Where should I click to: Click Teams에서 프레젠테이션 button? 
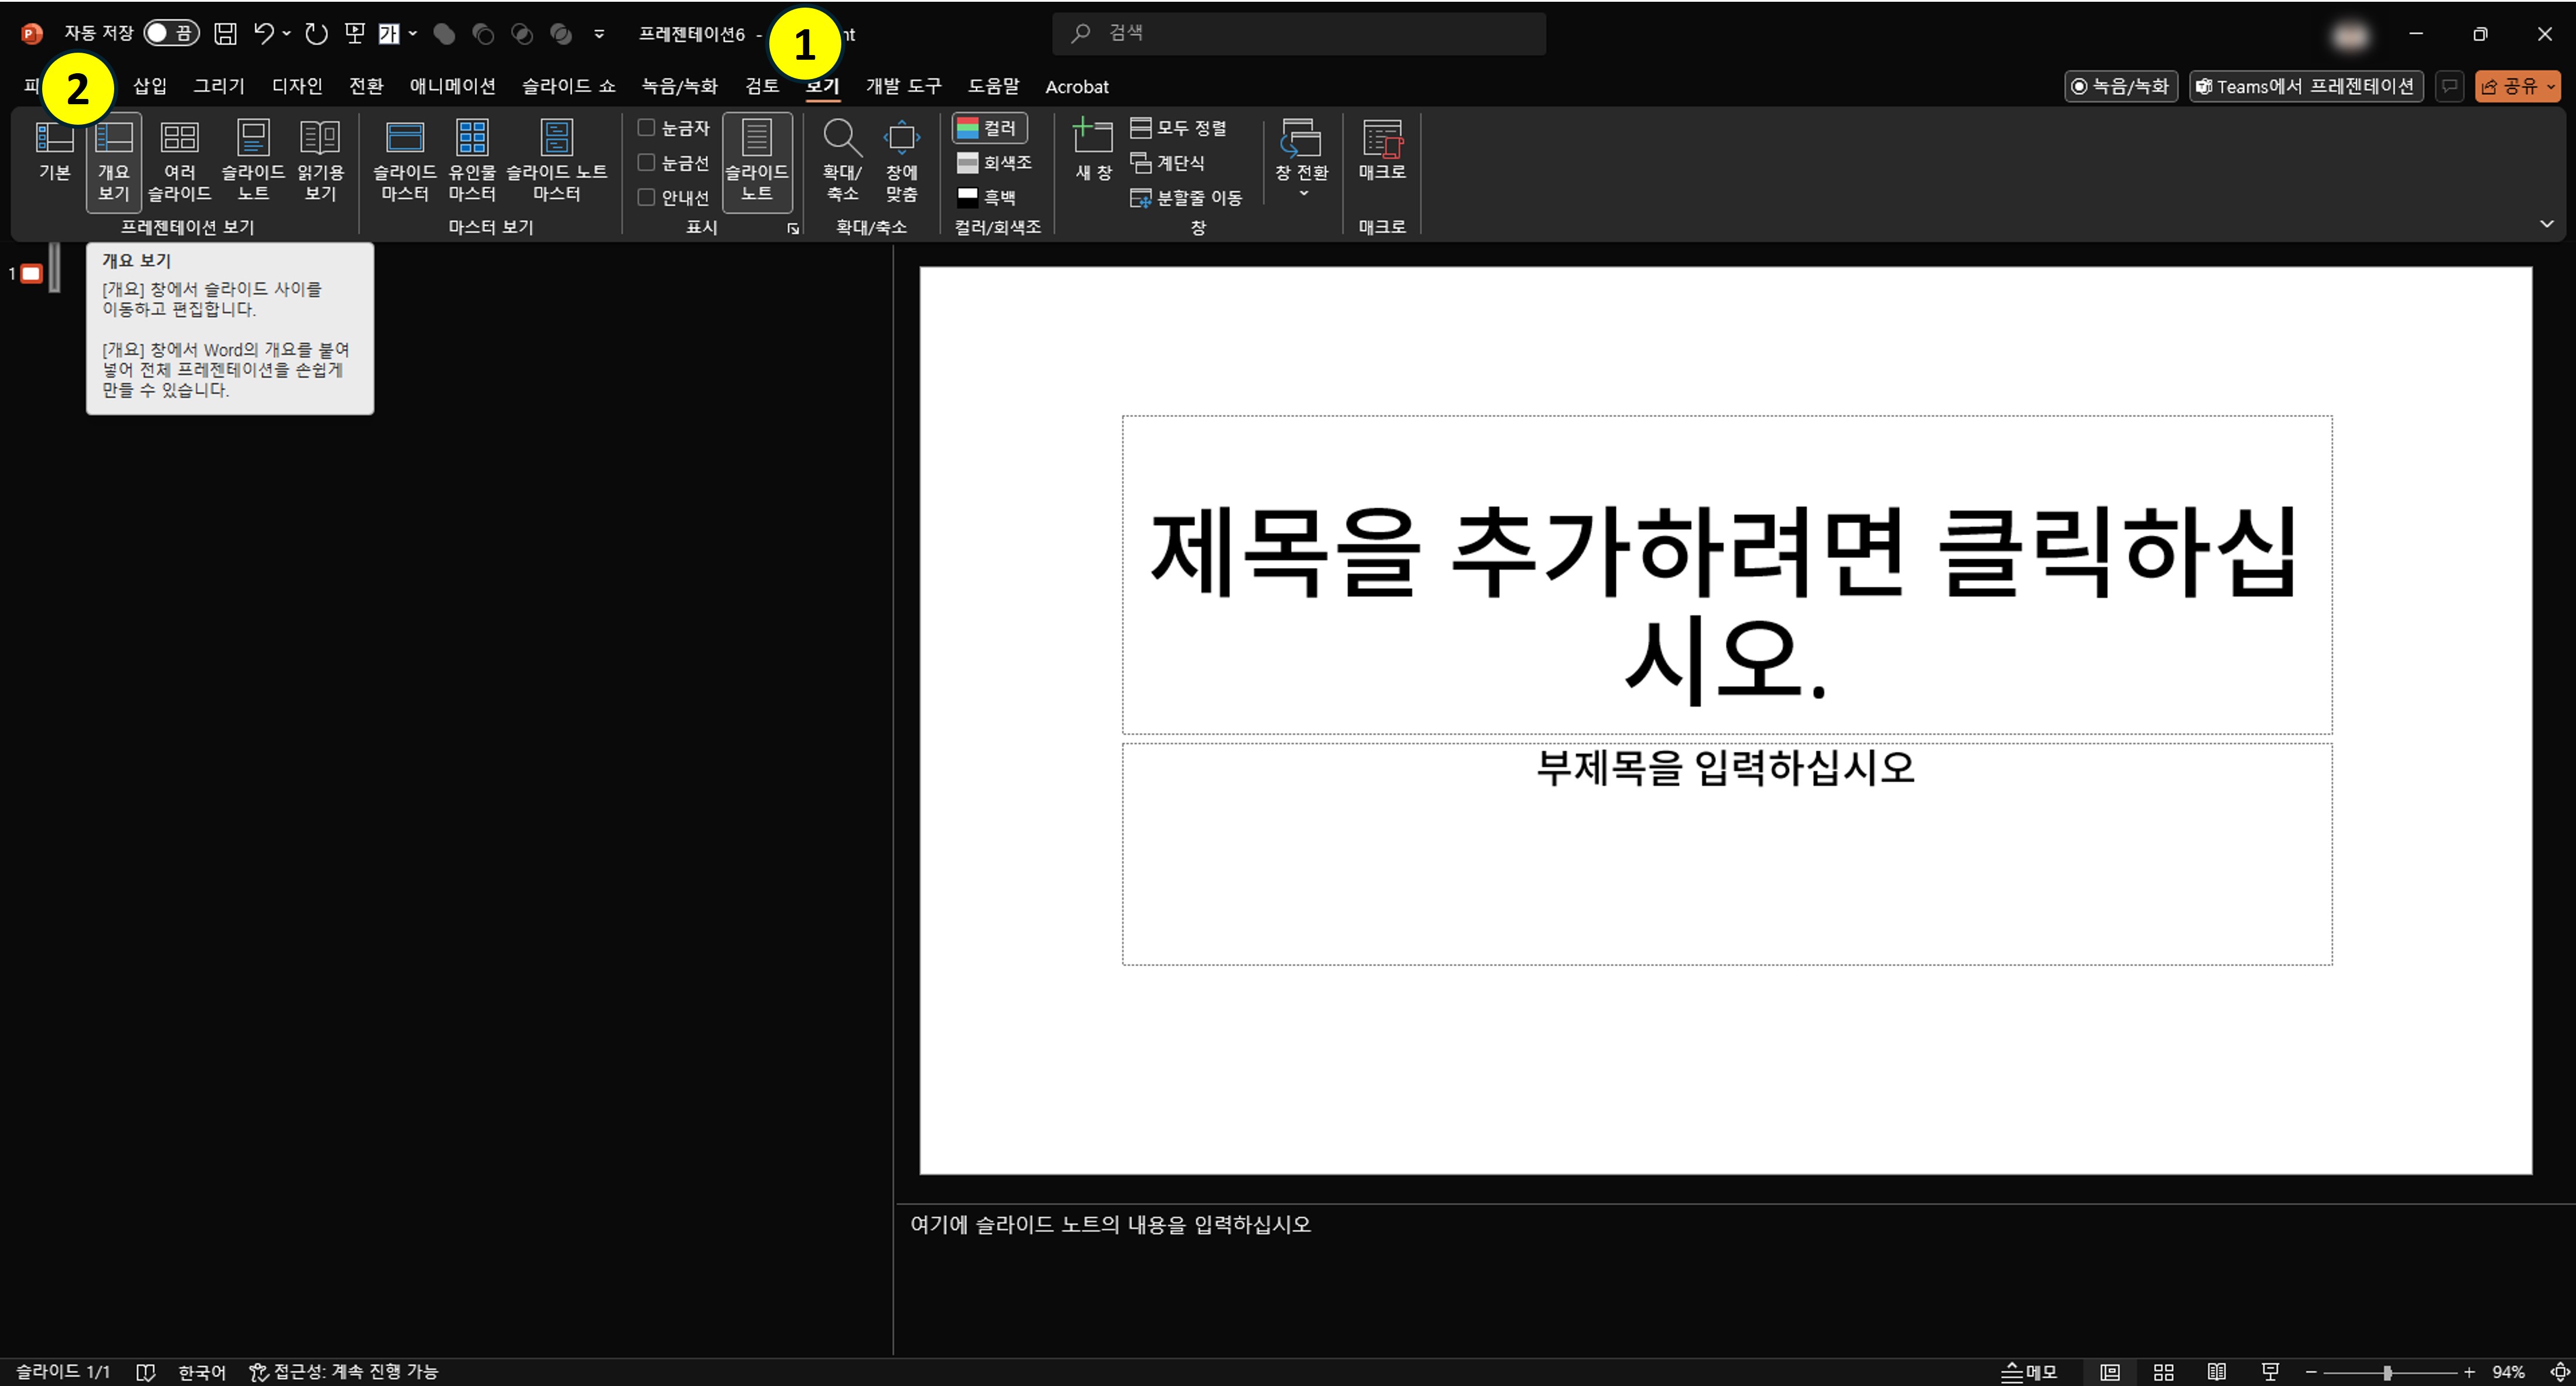coord(2307,86)
